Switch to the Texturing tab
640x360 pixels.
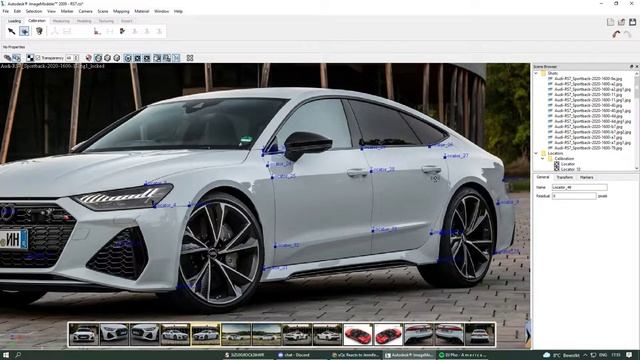point(106,21)
